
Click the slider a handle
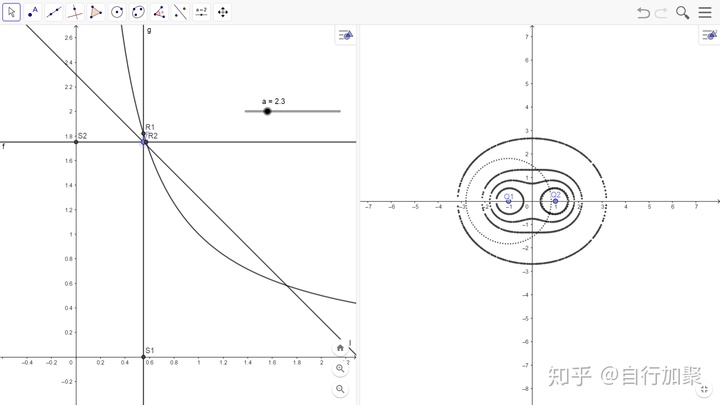(x=267, y=111)
